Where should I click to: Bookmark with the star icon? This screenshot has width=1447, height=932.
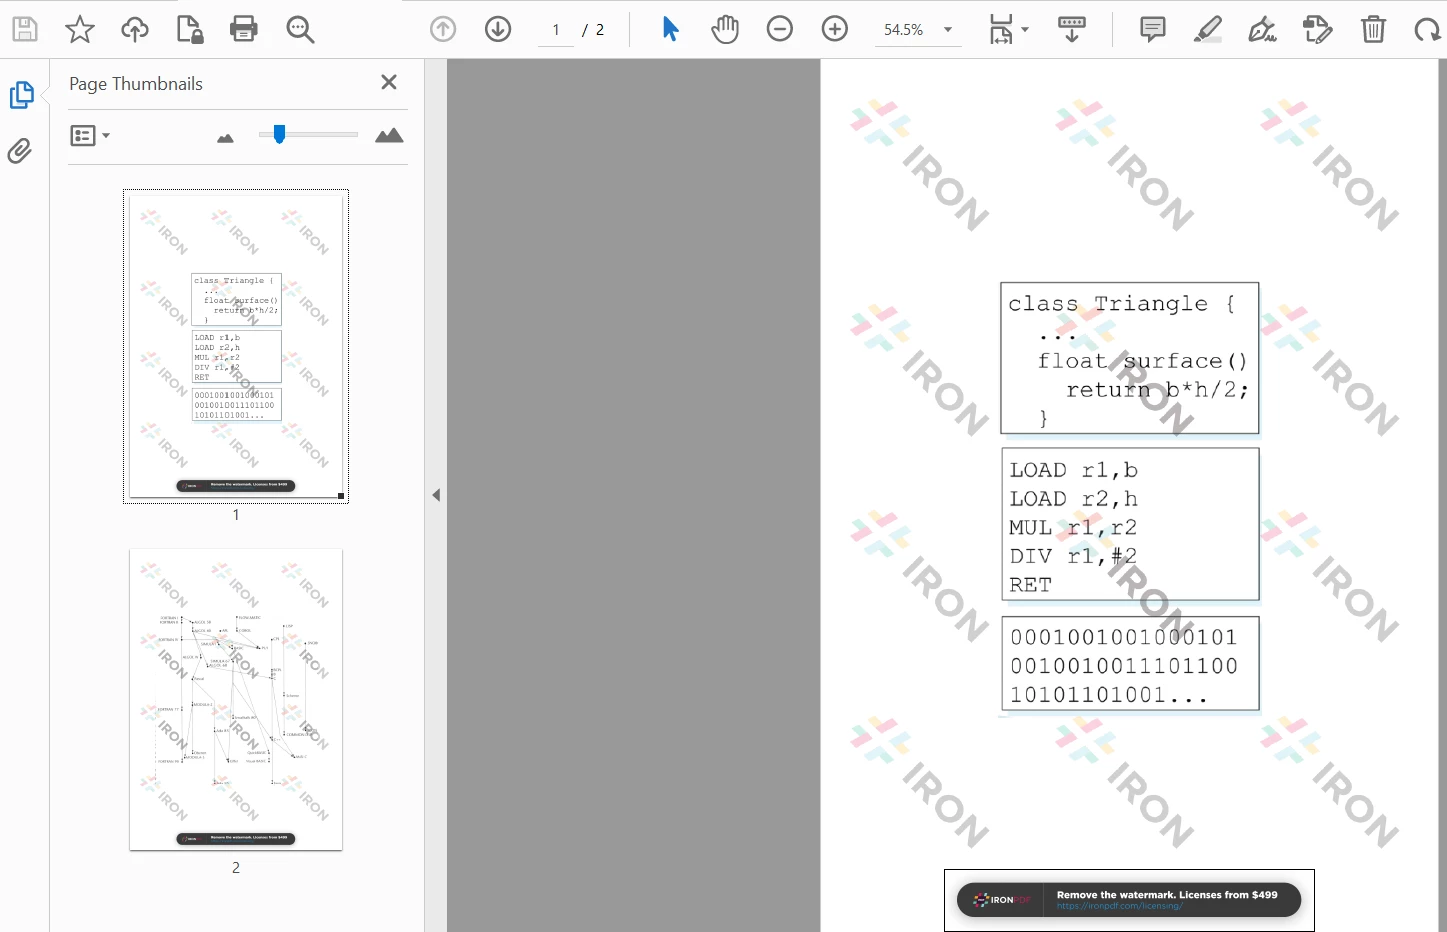click(80, 29)
